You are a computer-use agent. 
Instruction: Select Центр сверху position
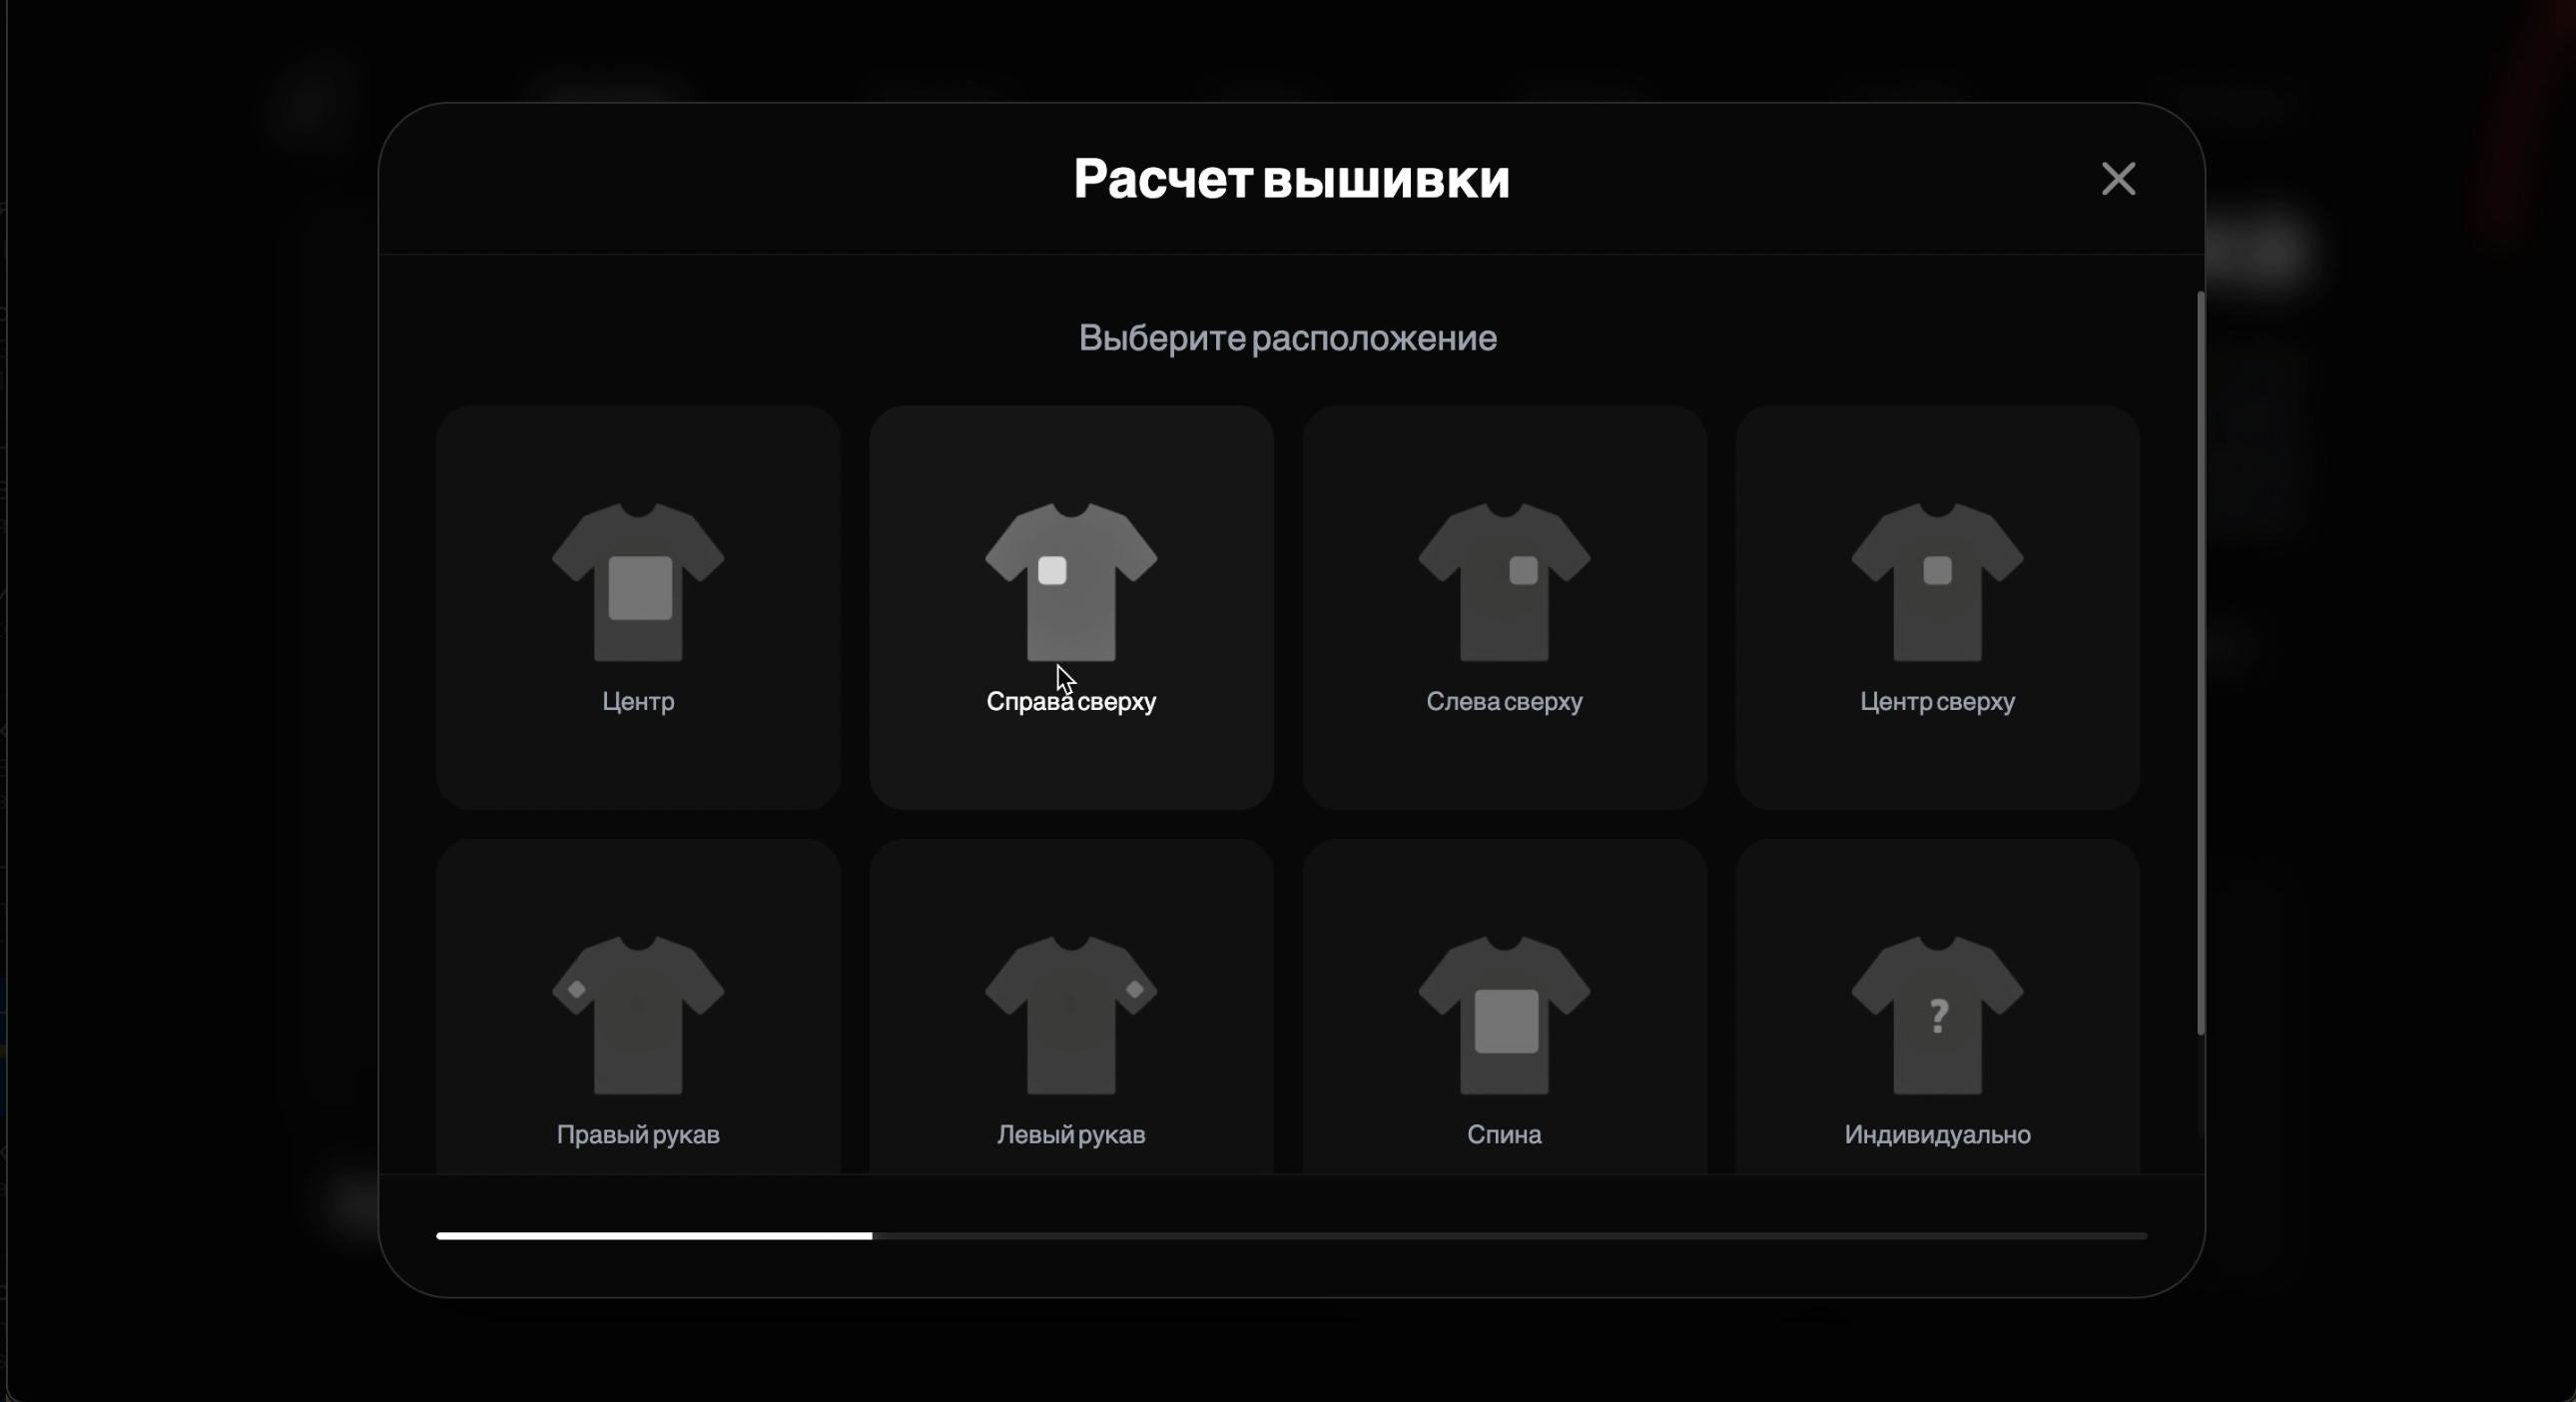1936,607
